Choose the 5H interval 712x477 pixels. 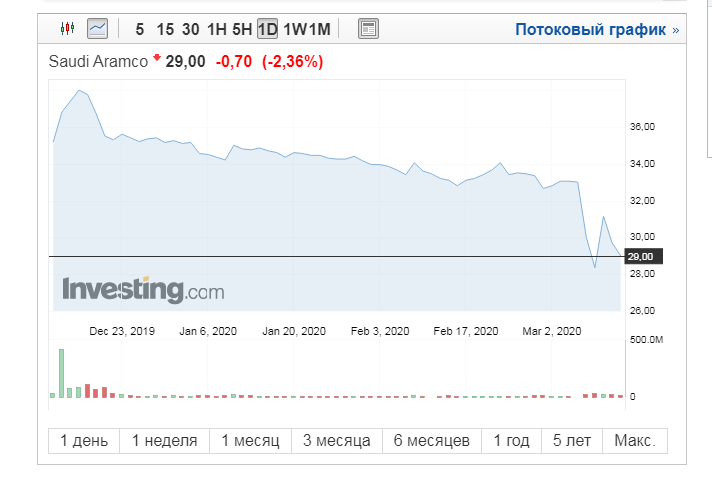click(x=242, y=30)
